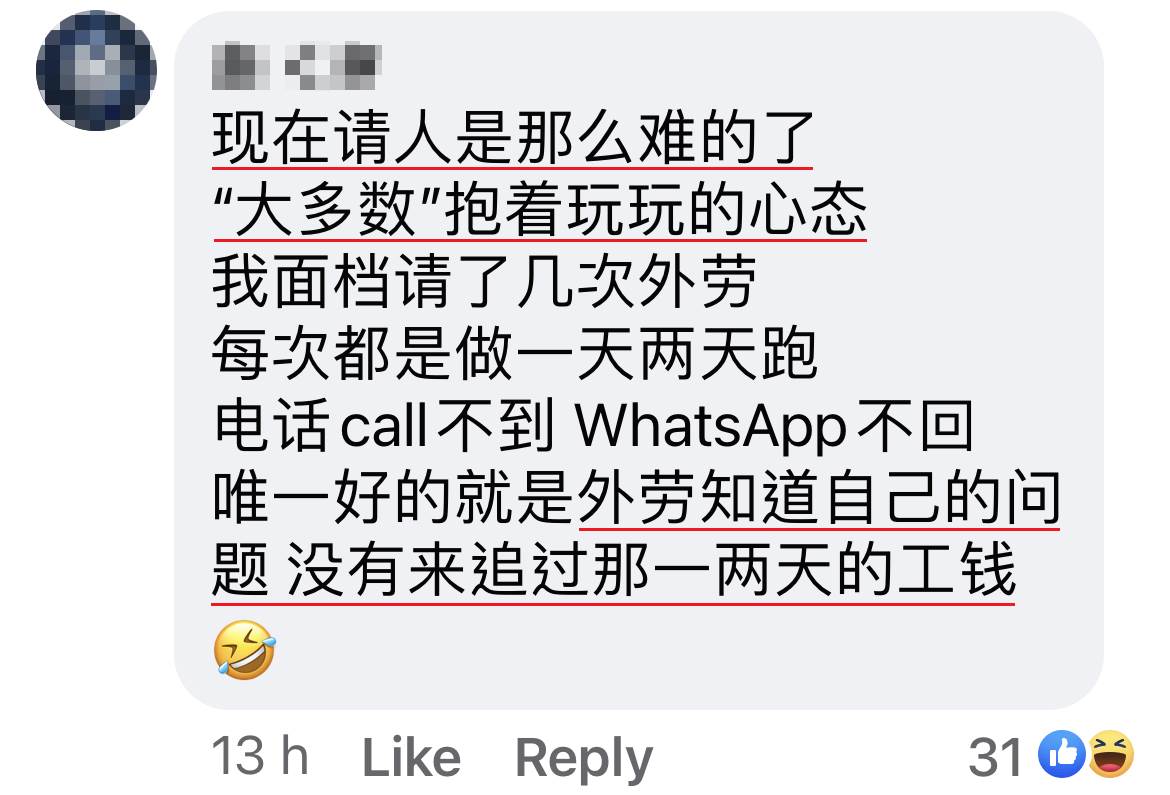Viewport: 1170px width, 795px height.
Task: Open the commenter's pixelated profile picture
Action: [96, 70]
